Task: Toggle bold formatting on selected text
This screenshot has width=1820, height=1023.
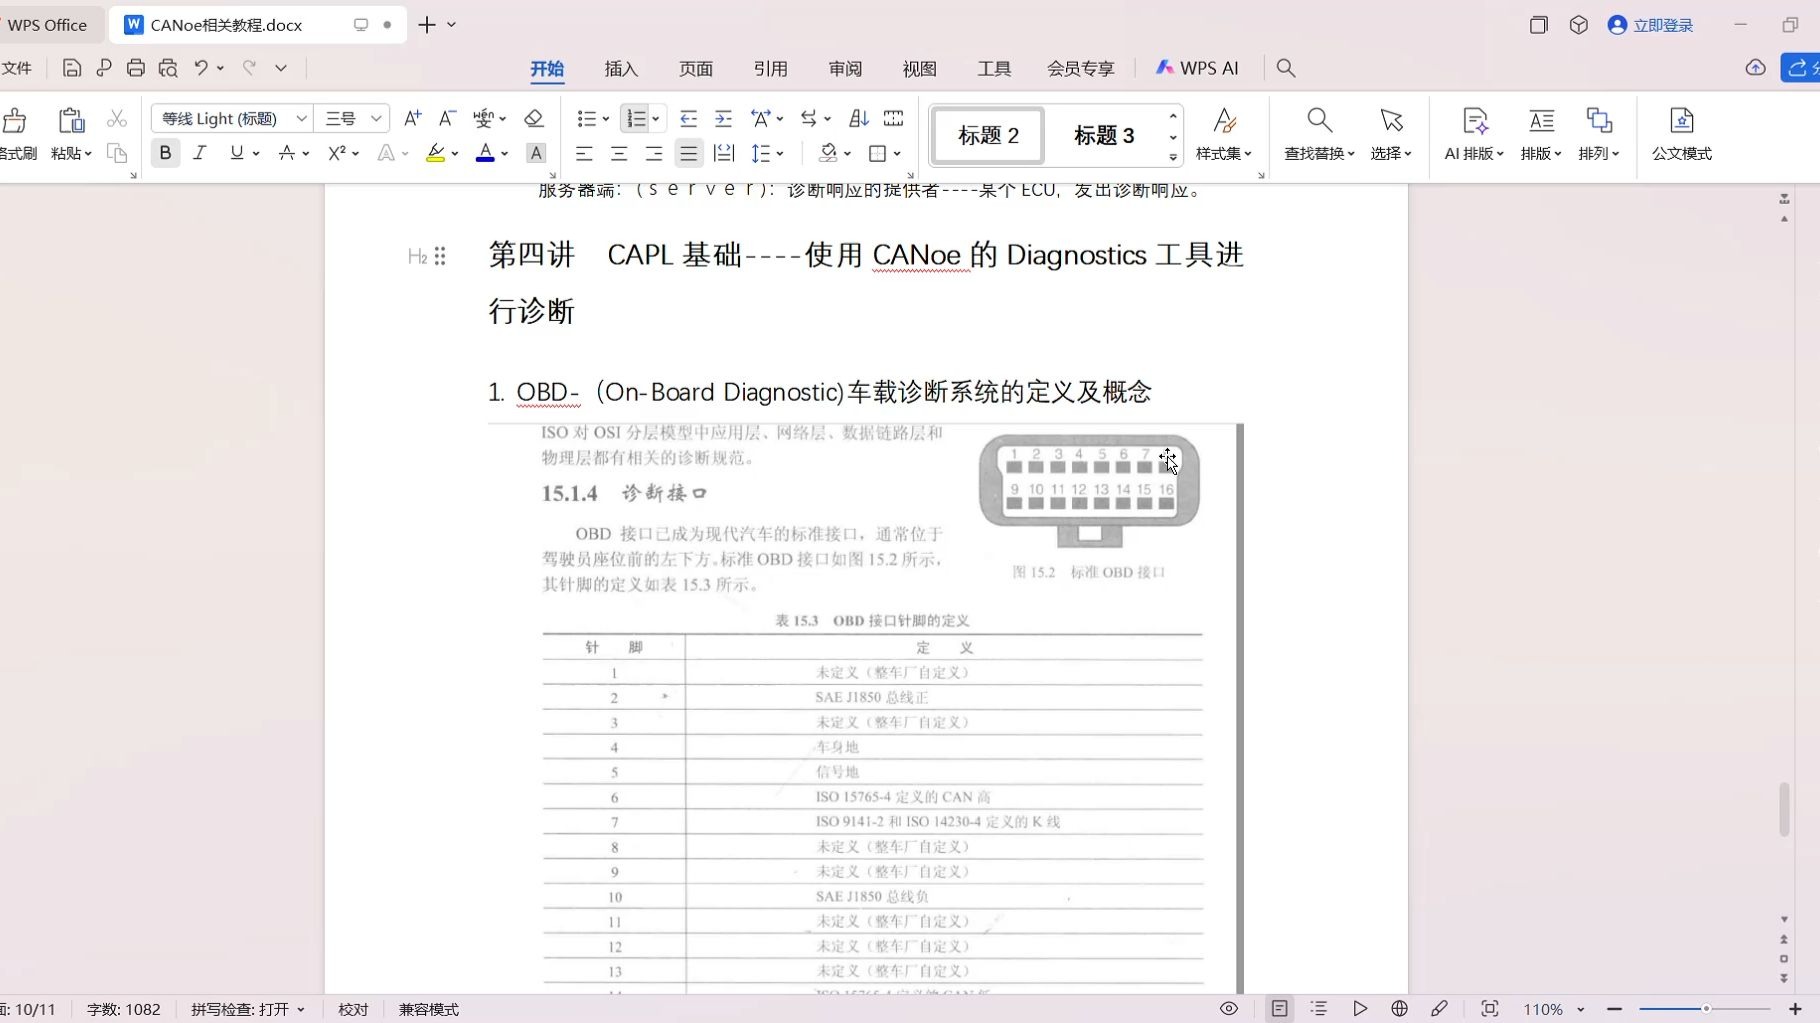Action: pyautogui.click(x=164, y=153)
